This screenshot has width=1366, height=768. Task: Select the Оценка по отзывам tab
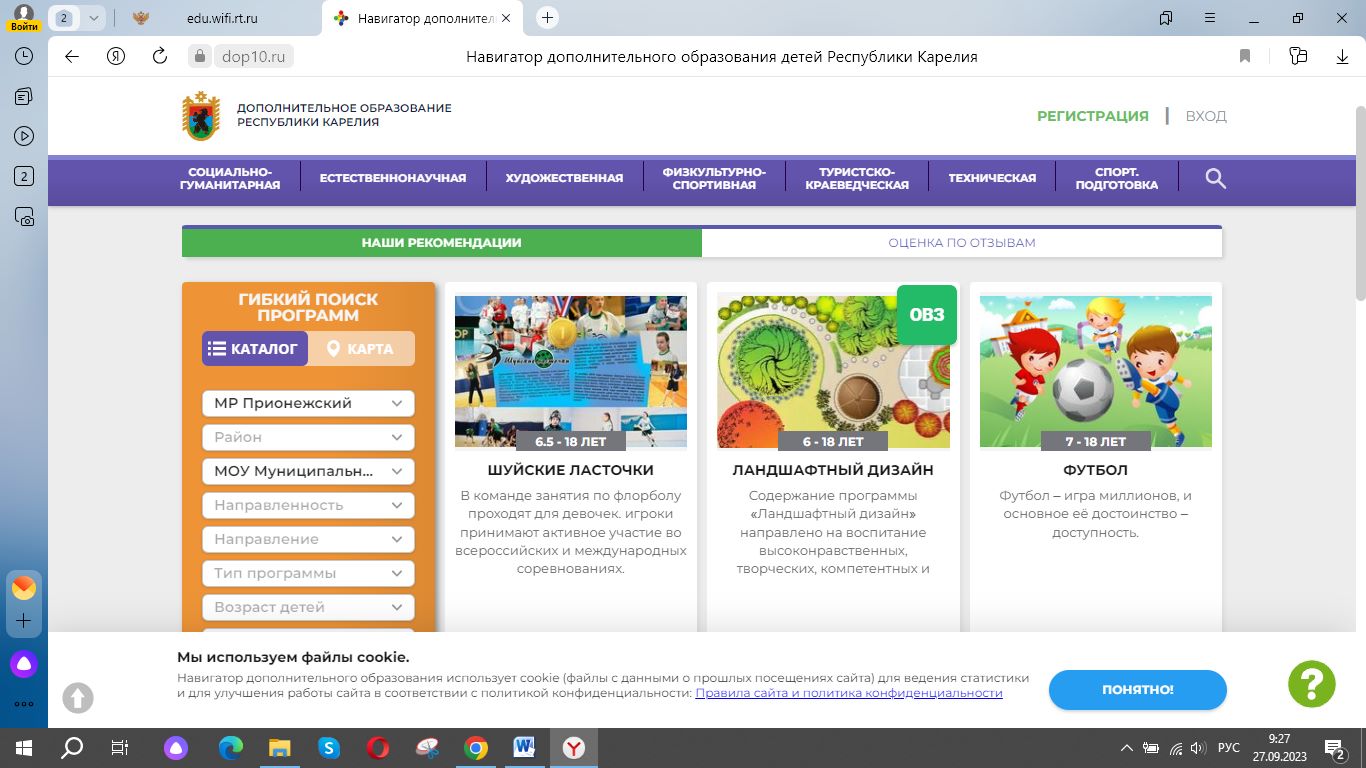point(961,243)
